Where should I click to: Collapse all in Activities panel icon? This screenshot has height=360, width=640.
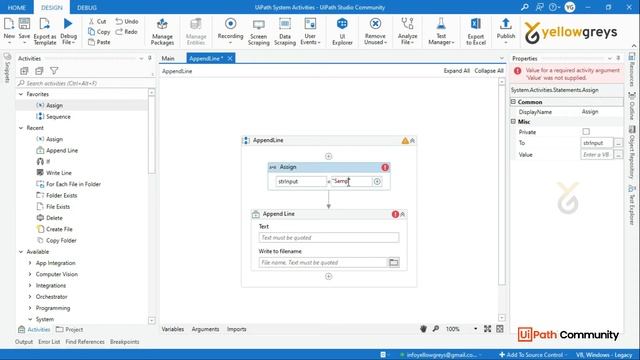point(39,71)
